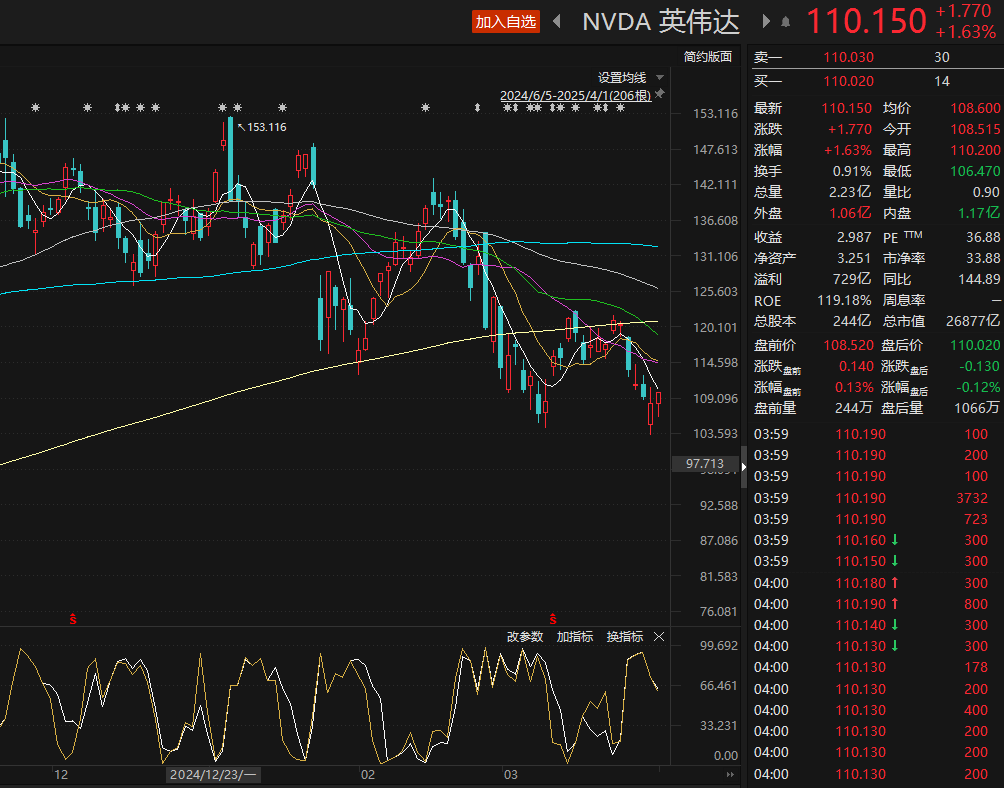Collapse the right quote panel via splitter arrow
The height and width of the screenshot is (788, 1004).
(743, 467)
